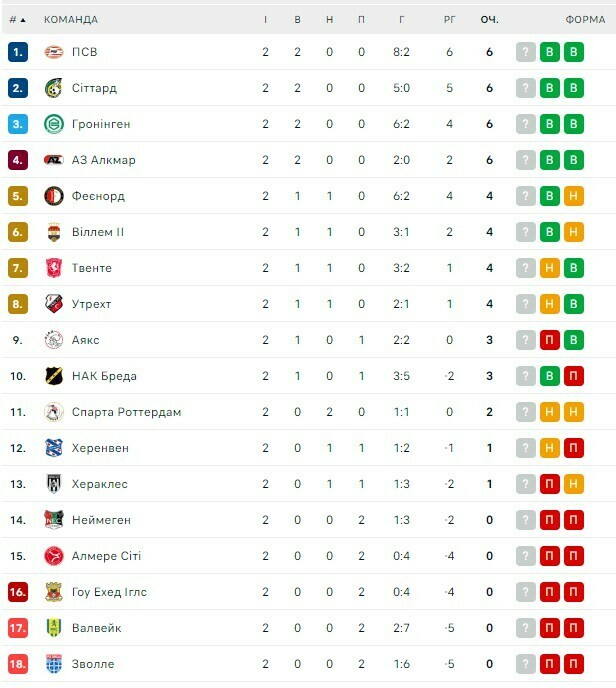This screenshot has width=616, height=688.
Task: Click the green В form badge for ПСВ
Action: pos(549,52)
